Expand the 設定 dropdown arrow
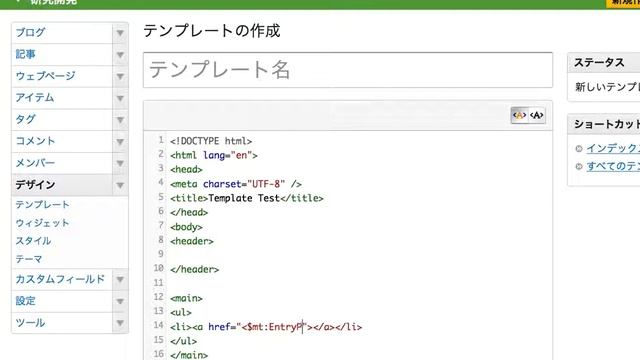Viewport: 640px width, 360px height. tap(120, 301)
